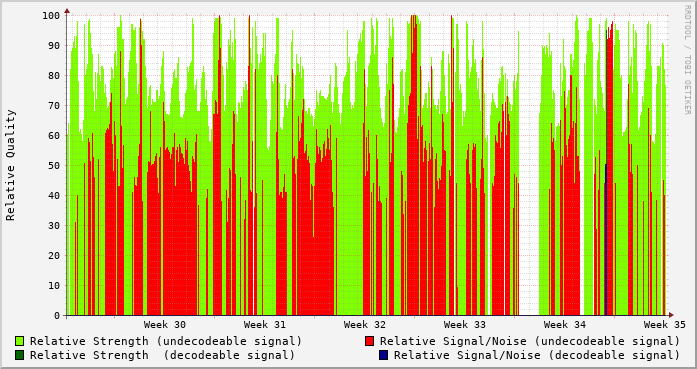Image resolution: width=697 pixels, height=369 pixels.
Task: Select the Week 33 axis label
Action: coord(465,325)
